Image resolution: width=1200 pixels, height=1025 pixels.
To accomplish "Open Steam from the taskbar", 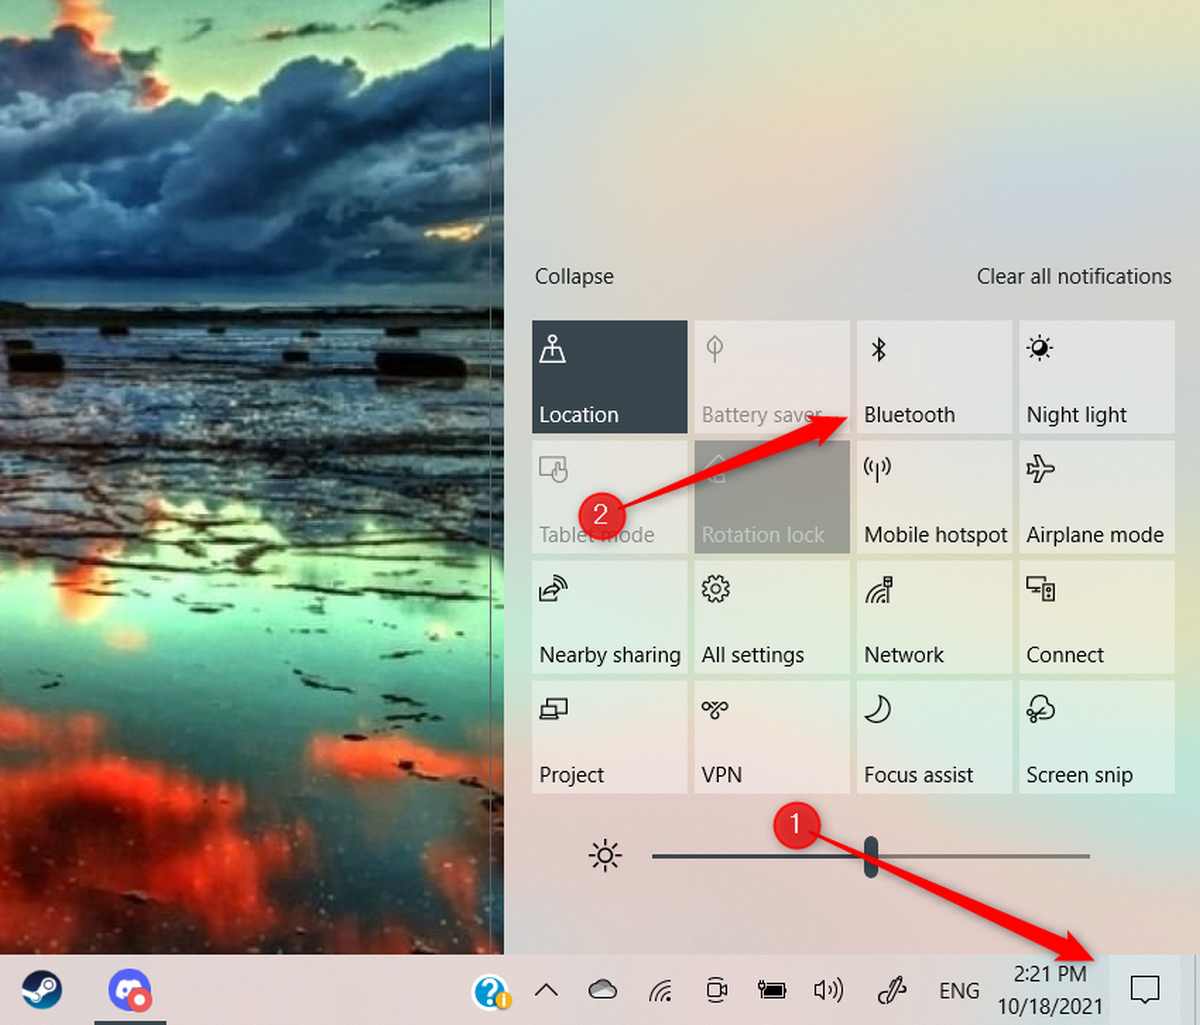I will pos(41,990).
